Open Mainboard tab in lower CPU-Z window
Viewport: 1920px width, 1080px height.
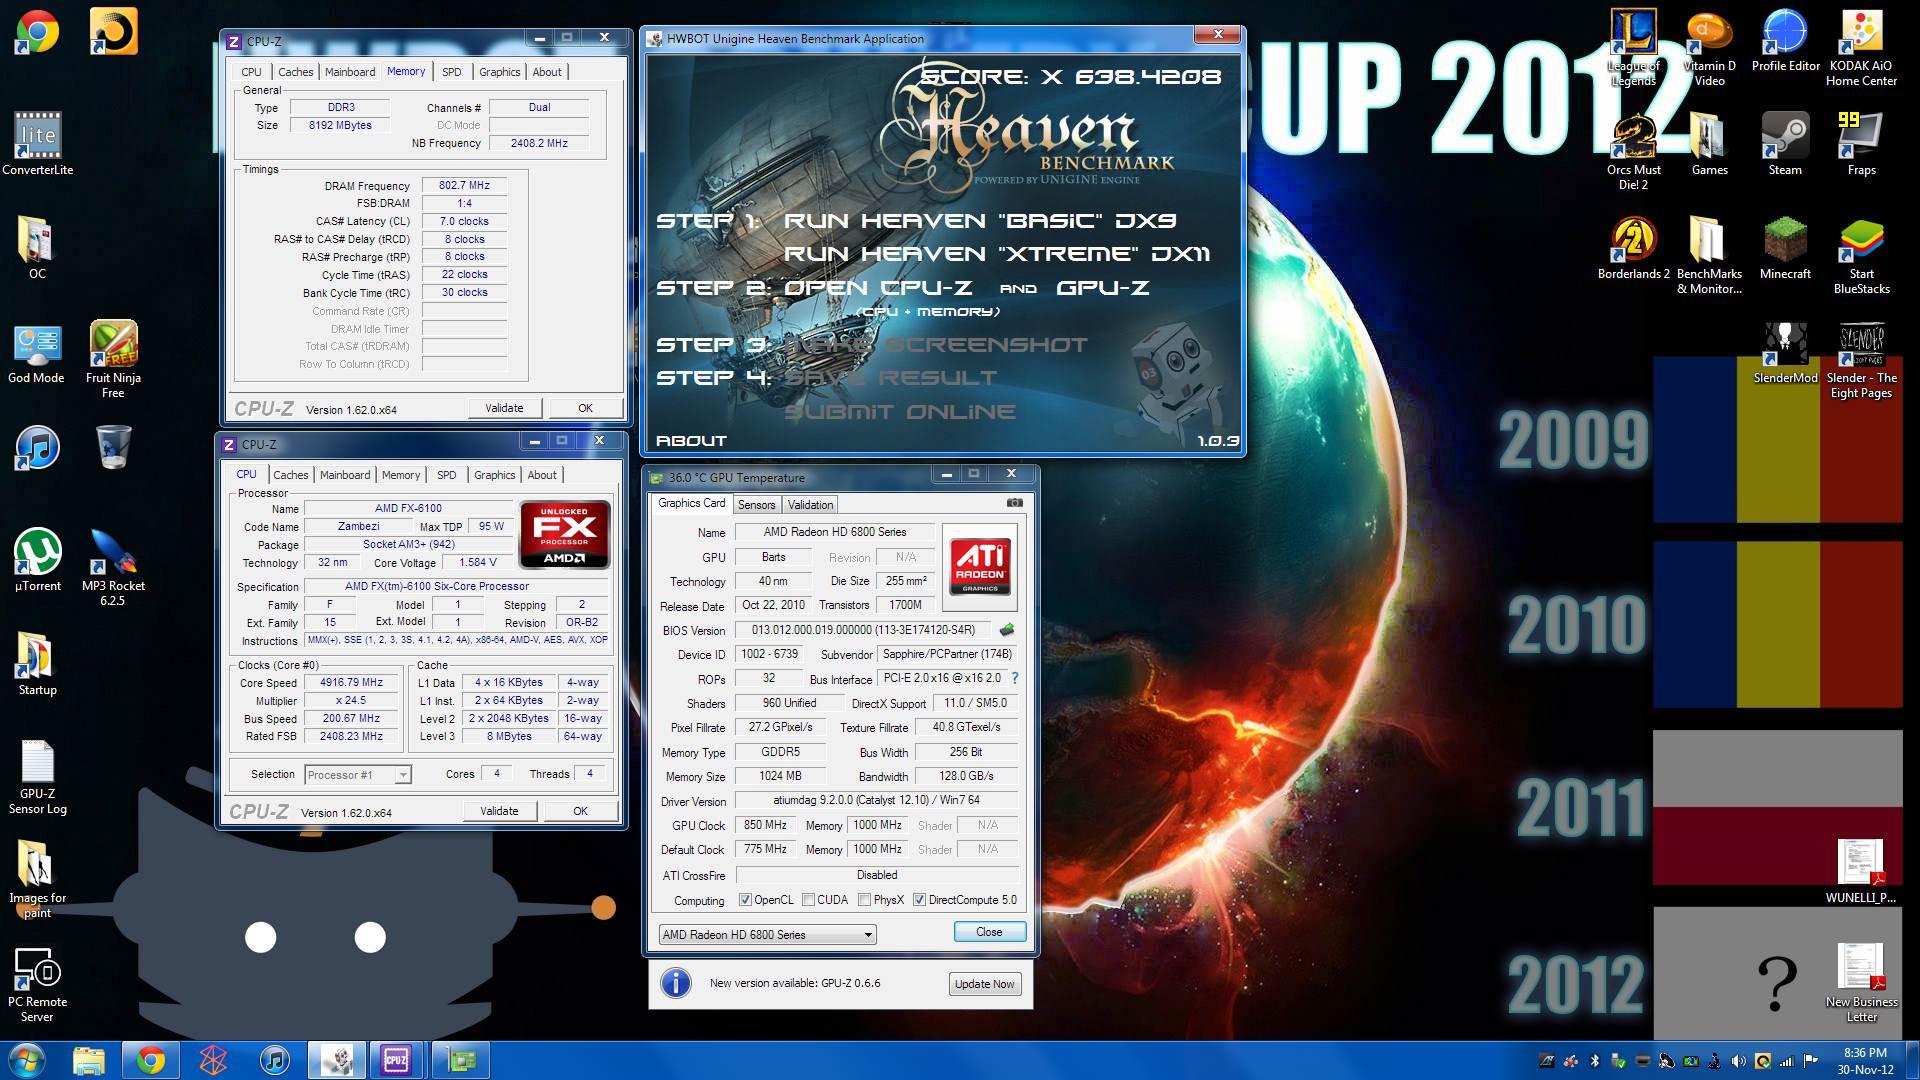point(345,475)
